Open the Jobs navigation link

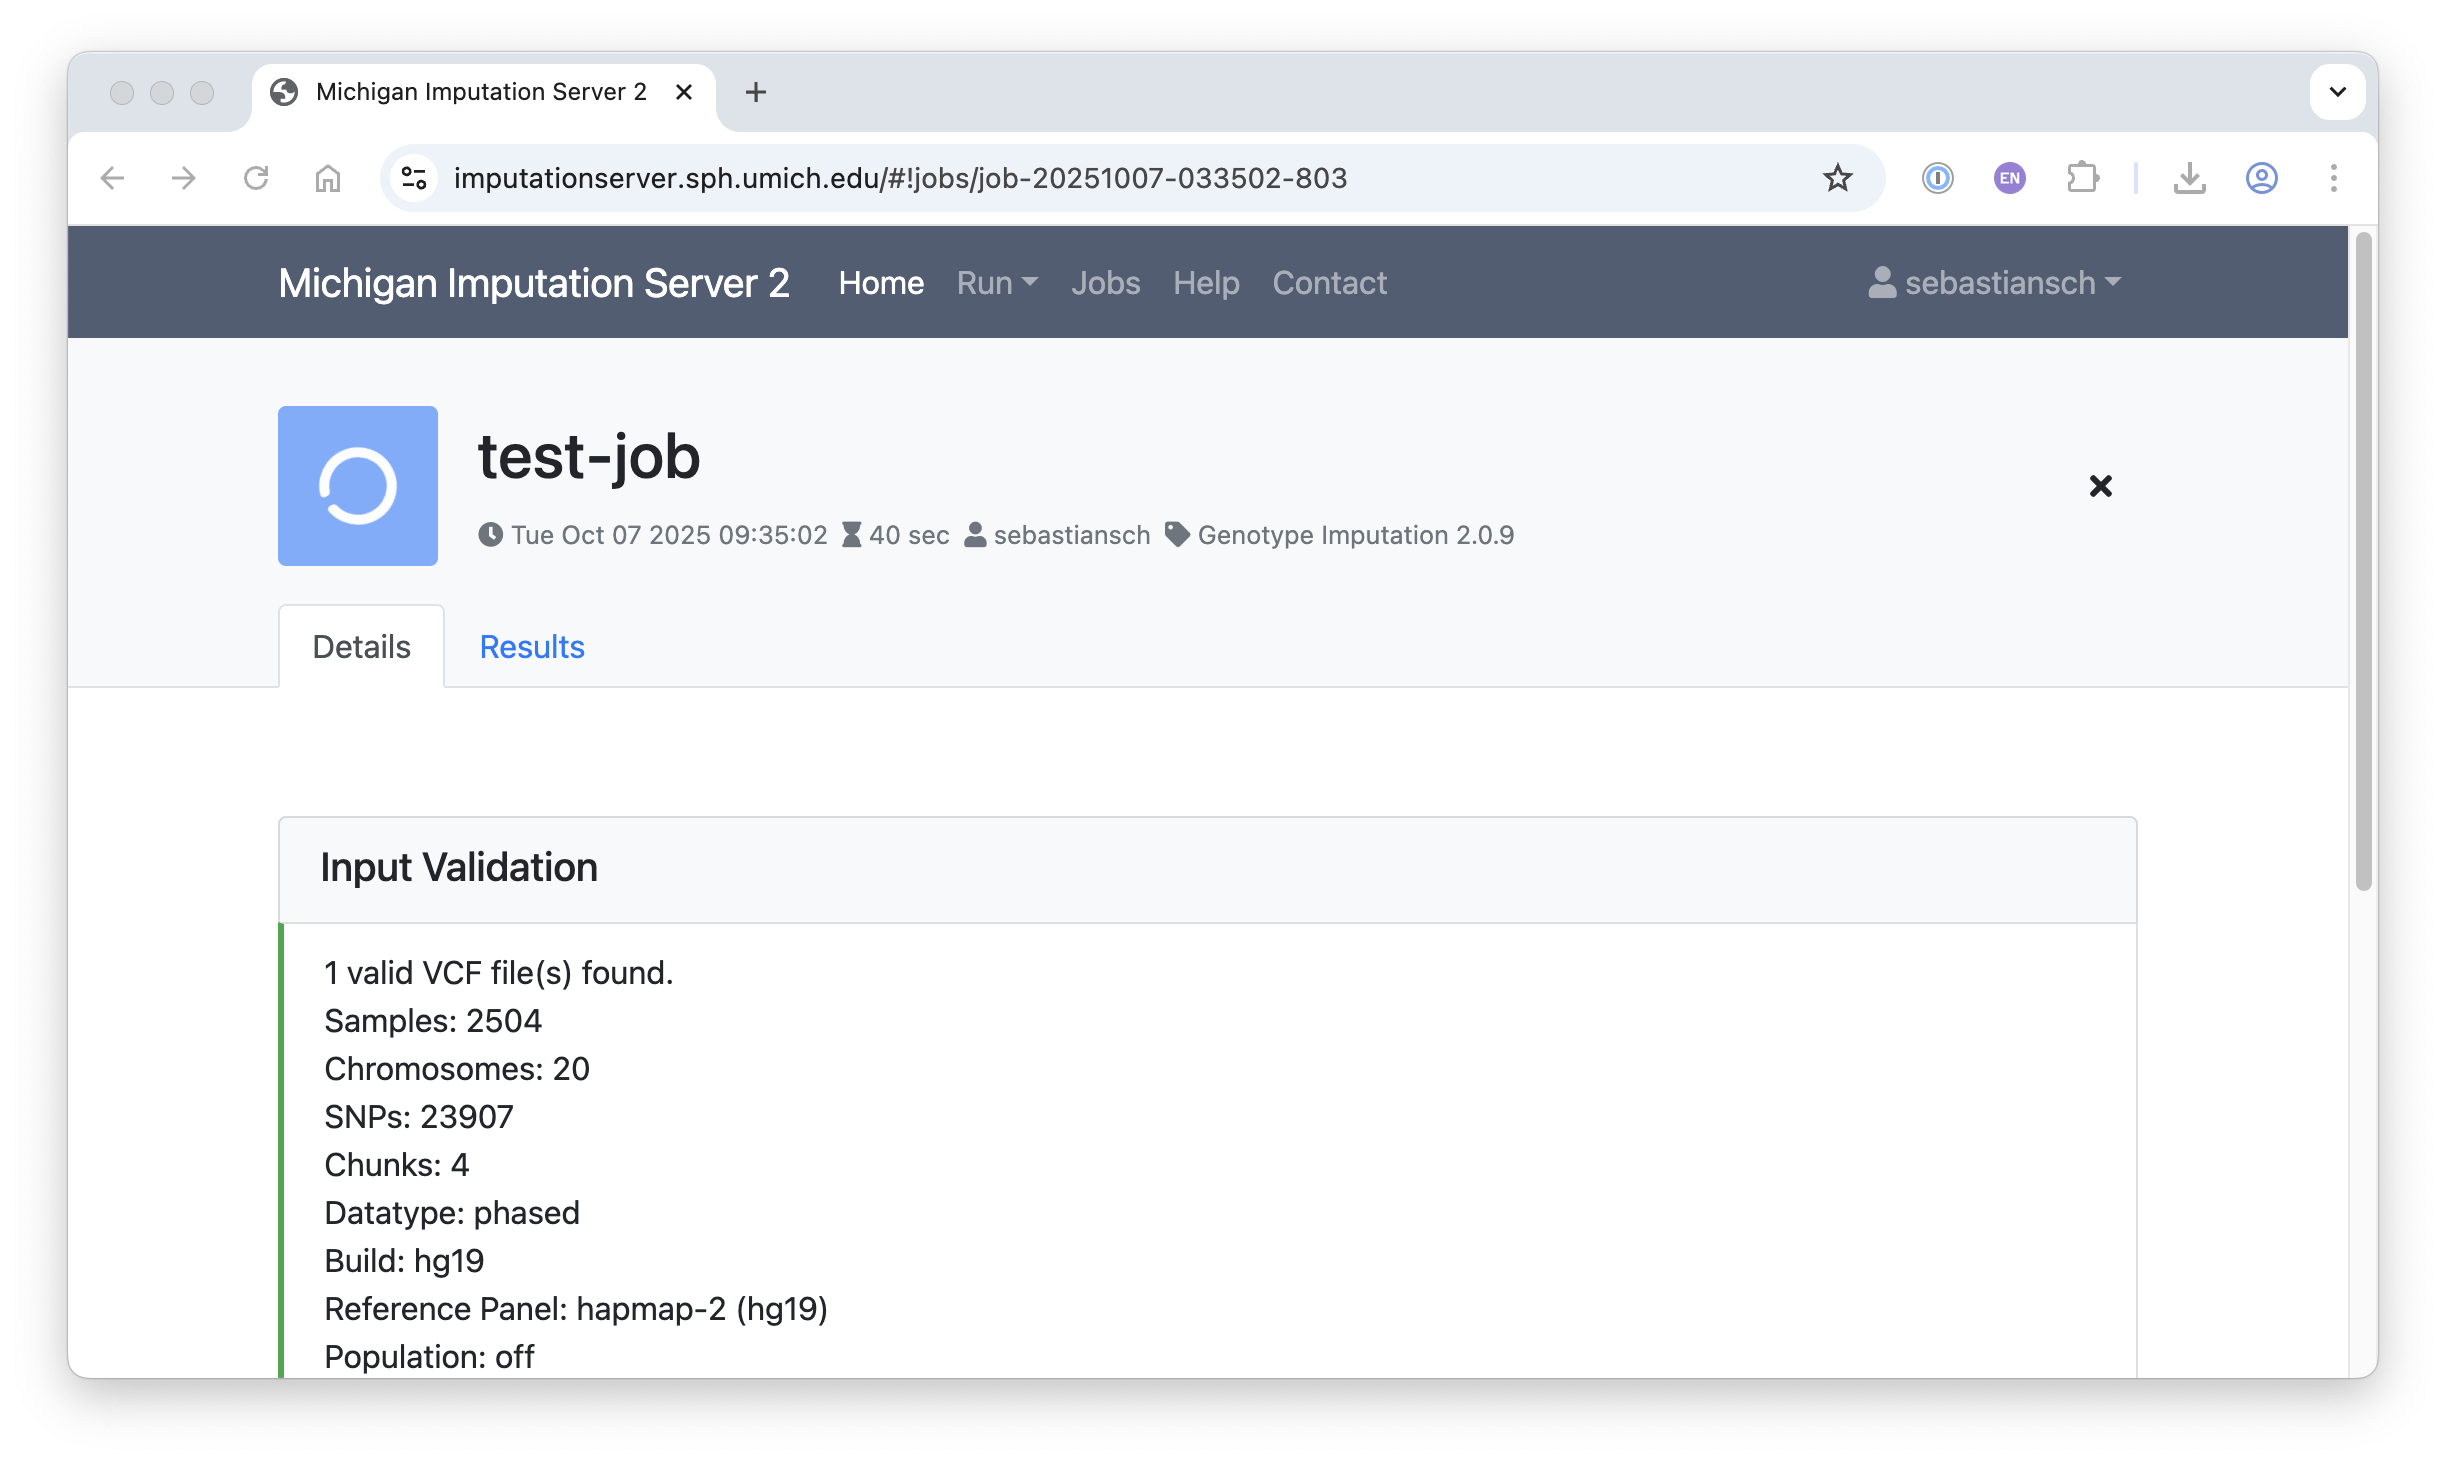click(x=1105, y=283)
